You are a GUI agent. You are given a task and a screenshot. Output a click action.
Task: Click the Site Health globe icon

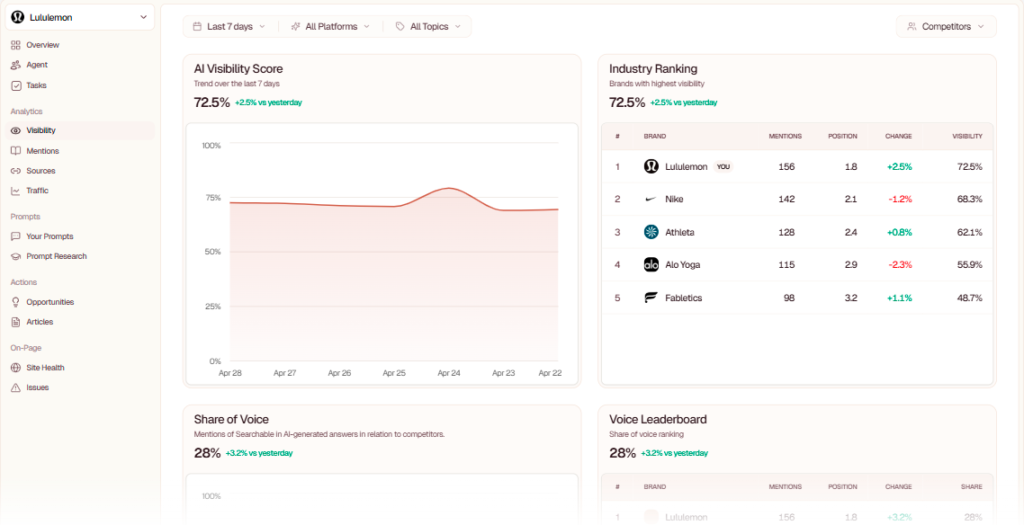point(16,368)
